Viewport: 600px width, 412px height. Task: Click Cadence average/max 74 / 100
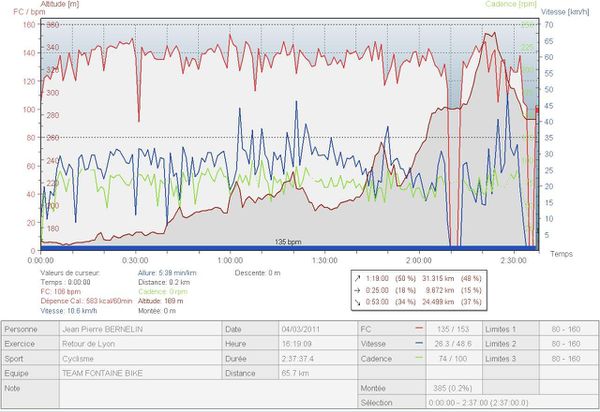[453, 358]
